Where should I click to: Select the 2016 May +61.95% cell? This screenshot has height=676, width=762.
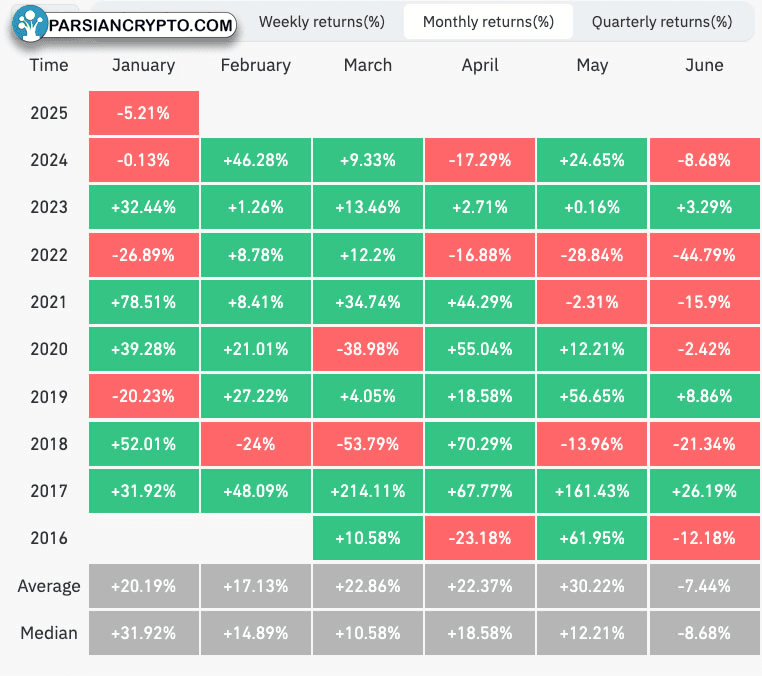tap(592, 538)
